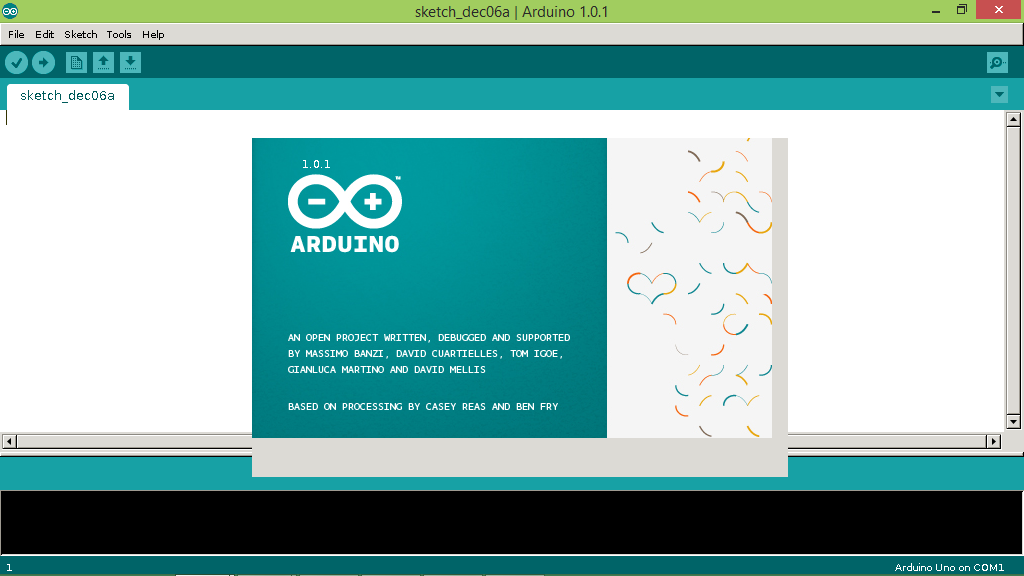Click the Arduino splash screen logo
The image size is (1024, 576).
(x=345, y=214)
